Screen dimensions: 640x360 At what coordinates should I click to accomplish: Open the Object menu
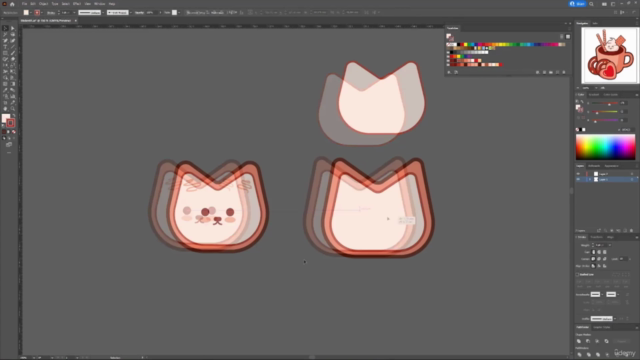coord(43,4)
